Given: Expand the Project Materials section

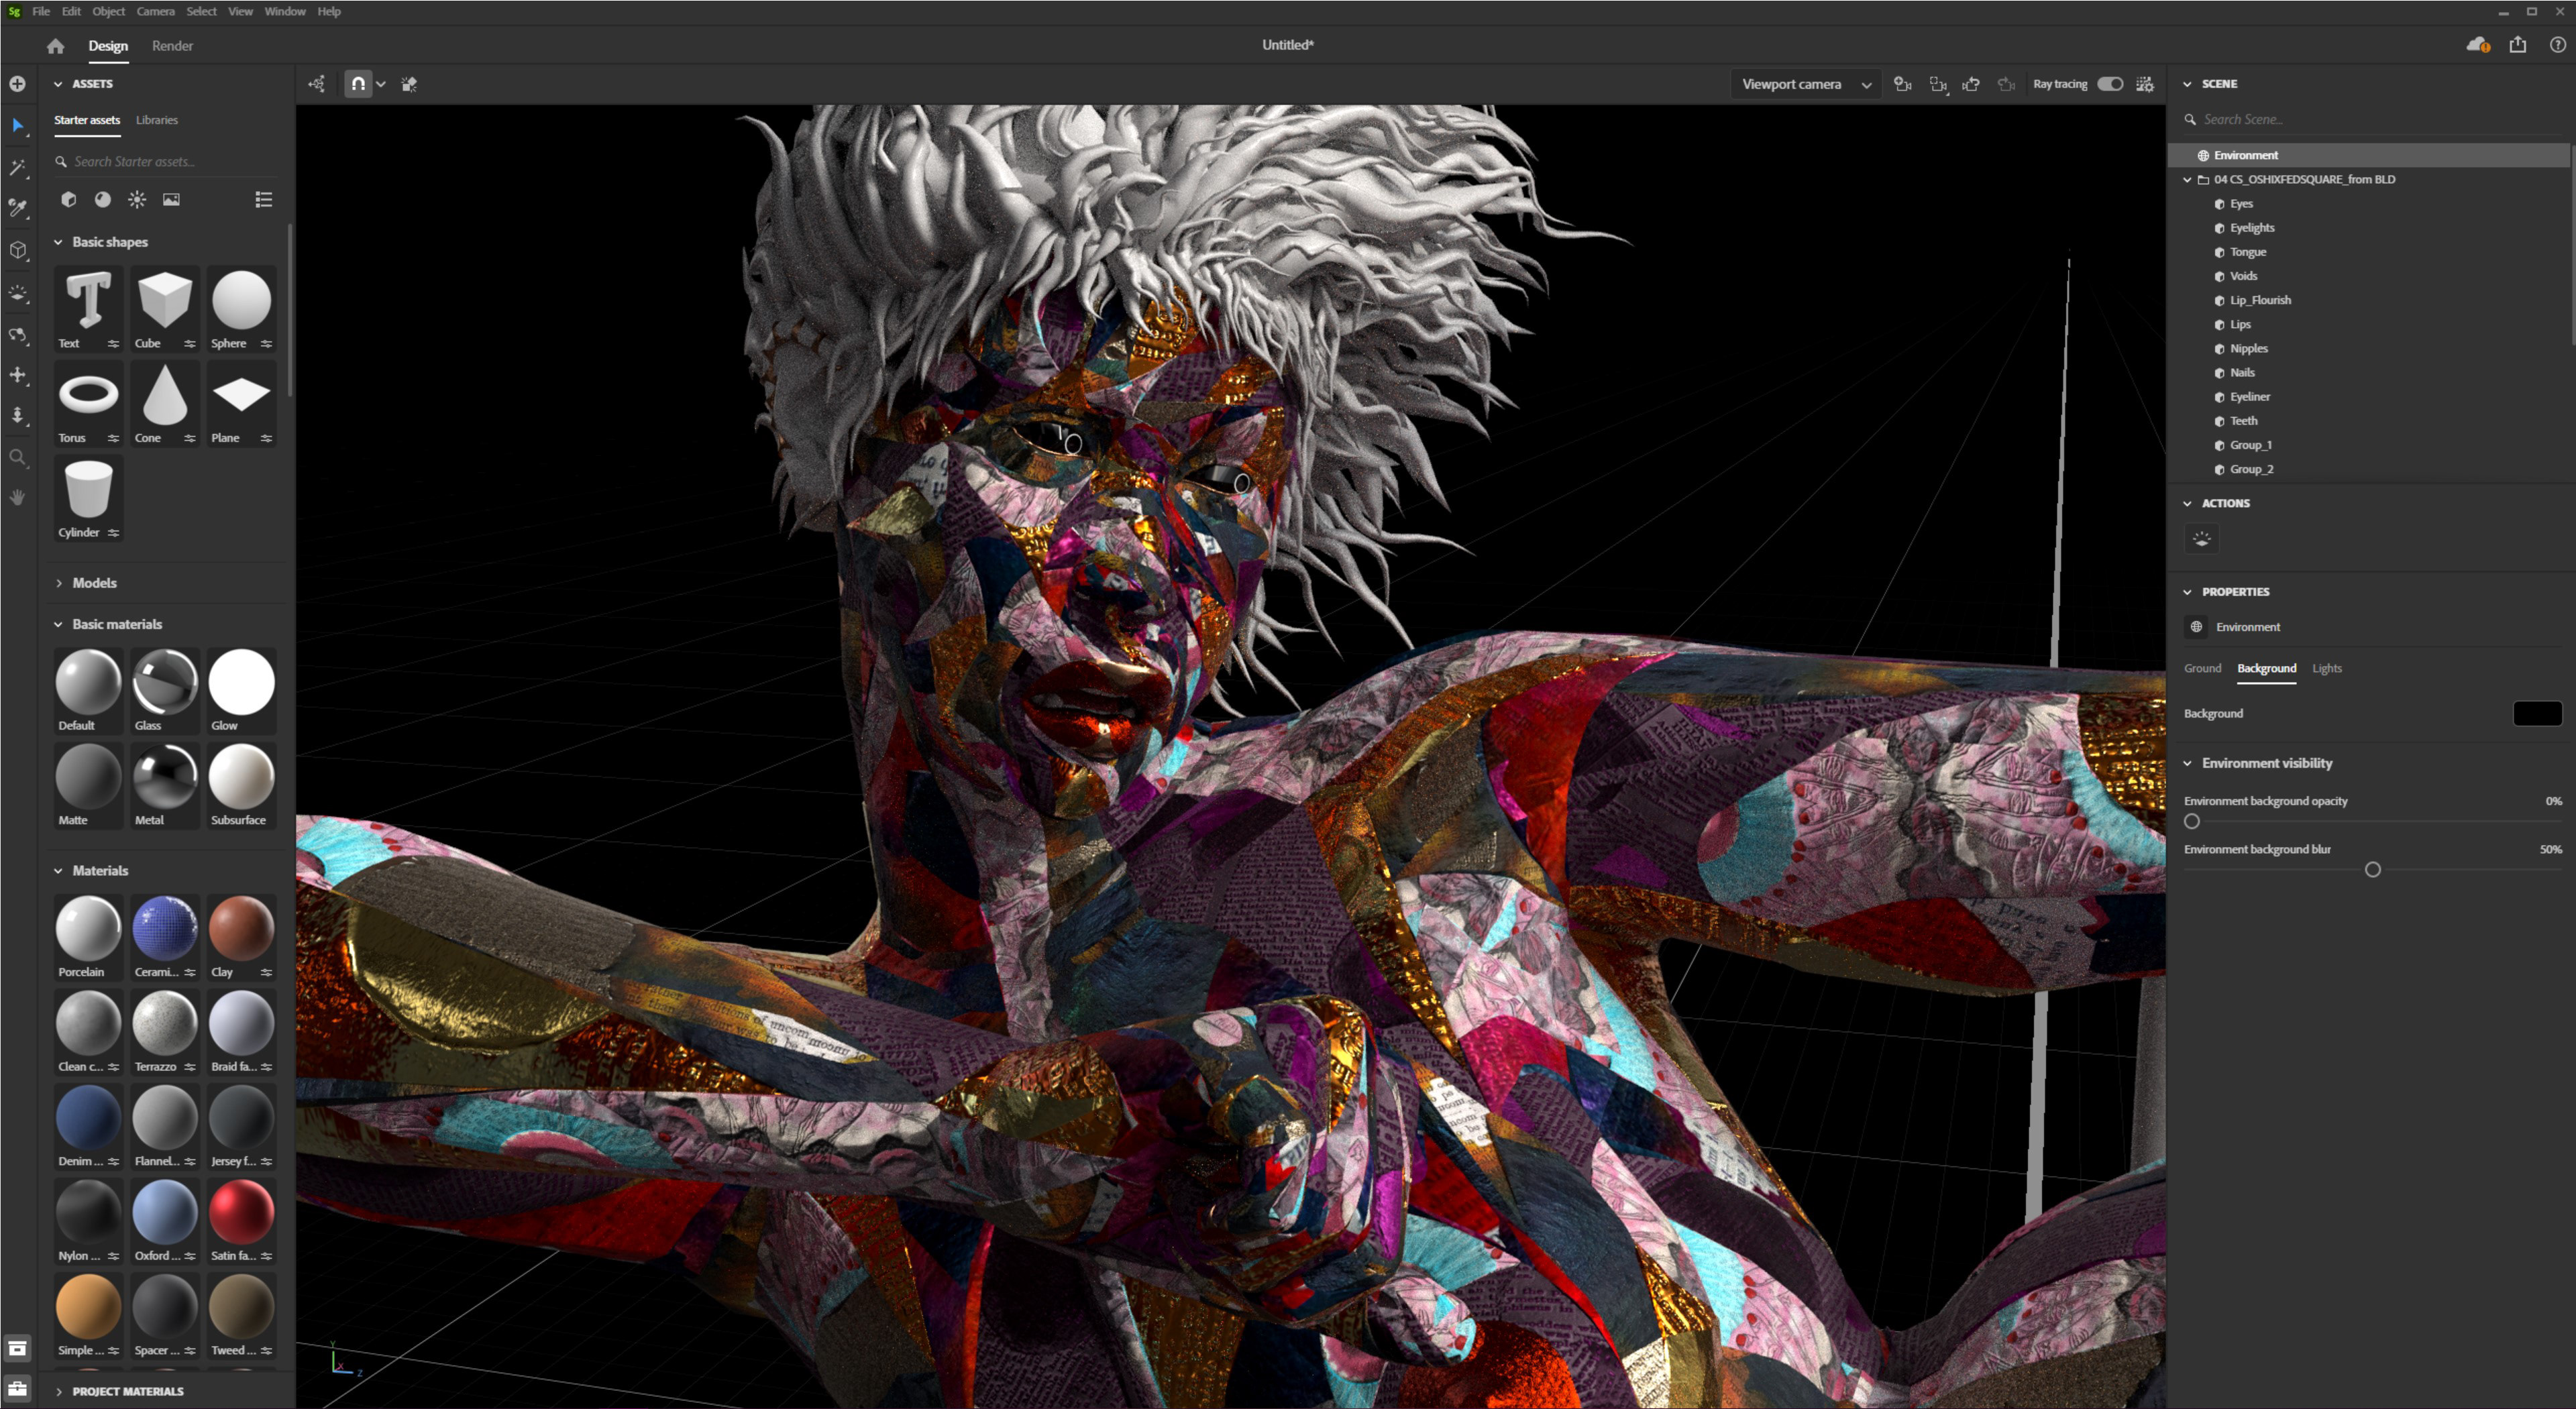Looking at the screenshot, I should [127, 1391].
